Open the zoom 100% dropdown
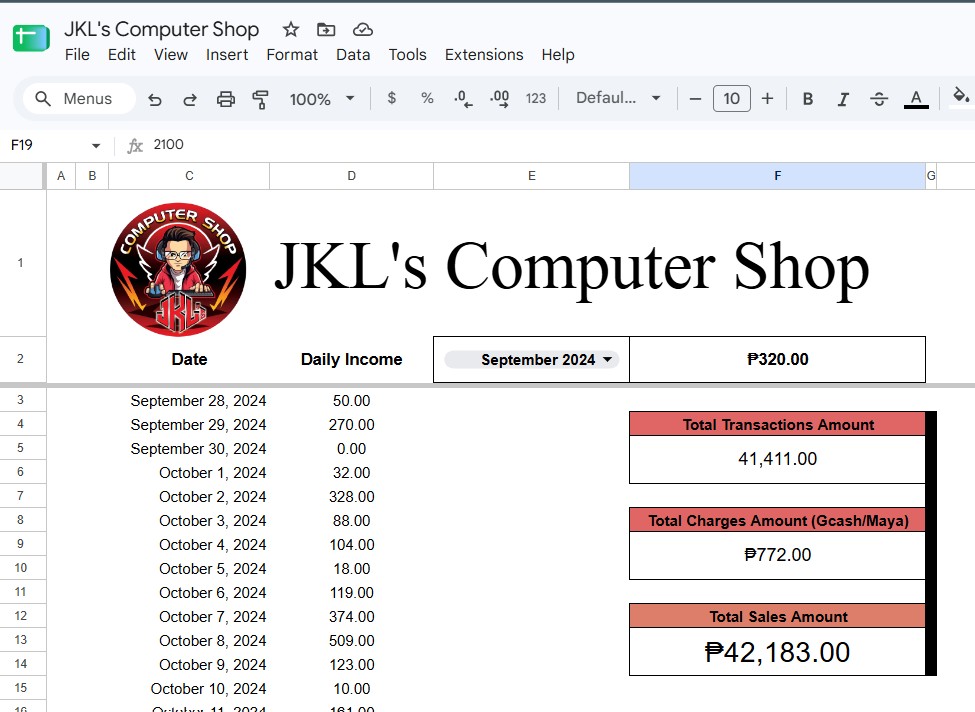Image resolution: width=975 pixels, height=712 pixels. (321, 99)
